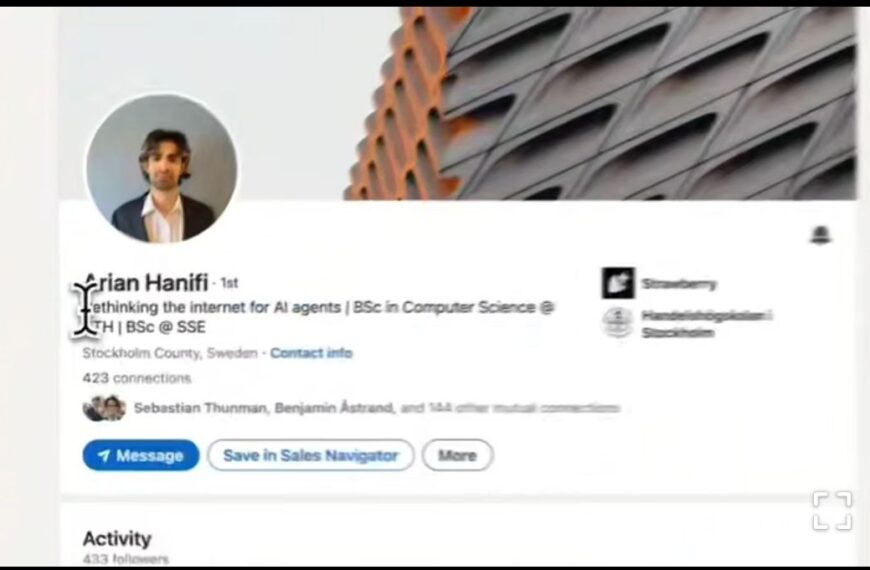Click the paper plane icon on the Message button
This screenshot has height=570, width=870.
click(x=104, y=456)
